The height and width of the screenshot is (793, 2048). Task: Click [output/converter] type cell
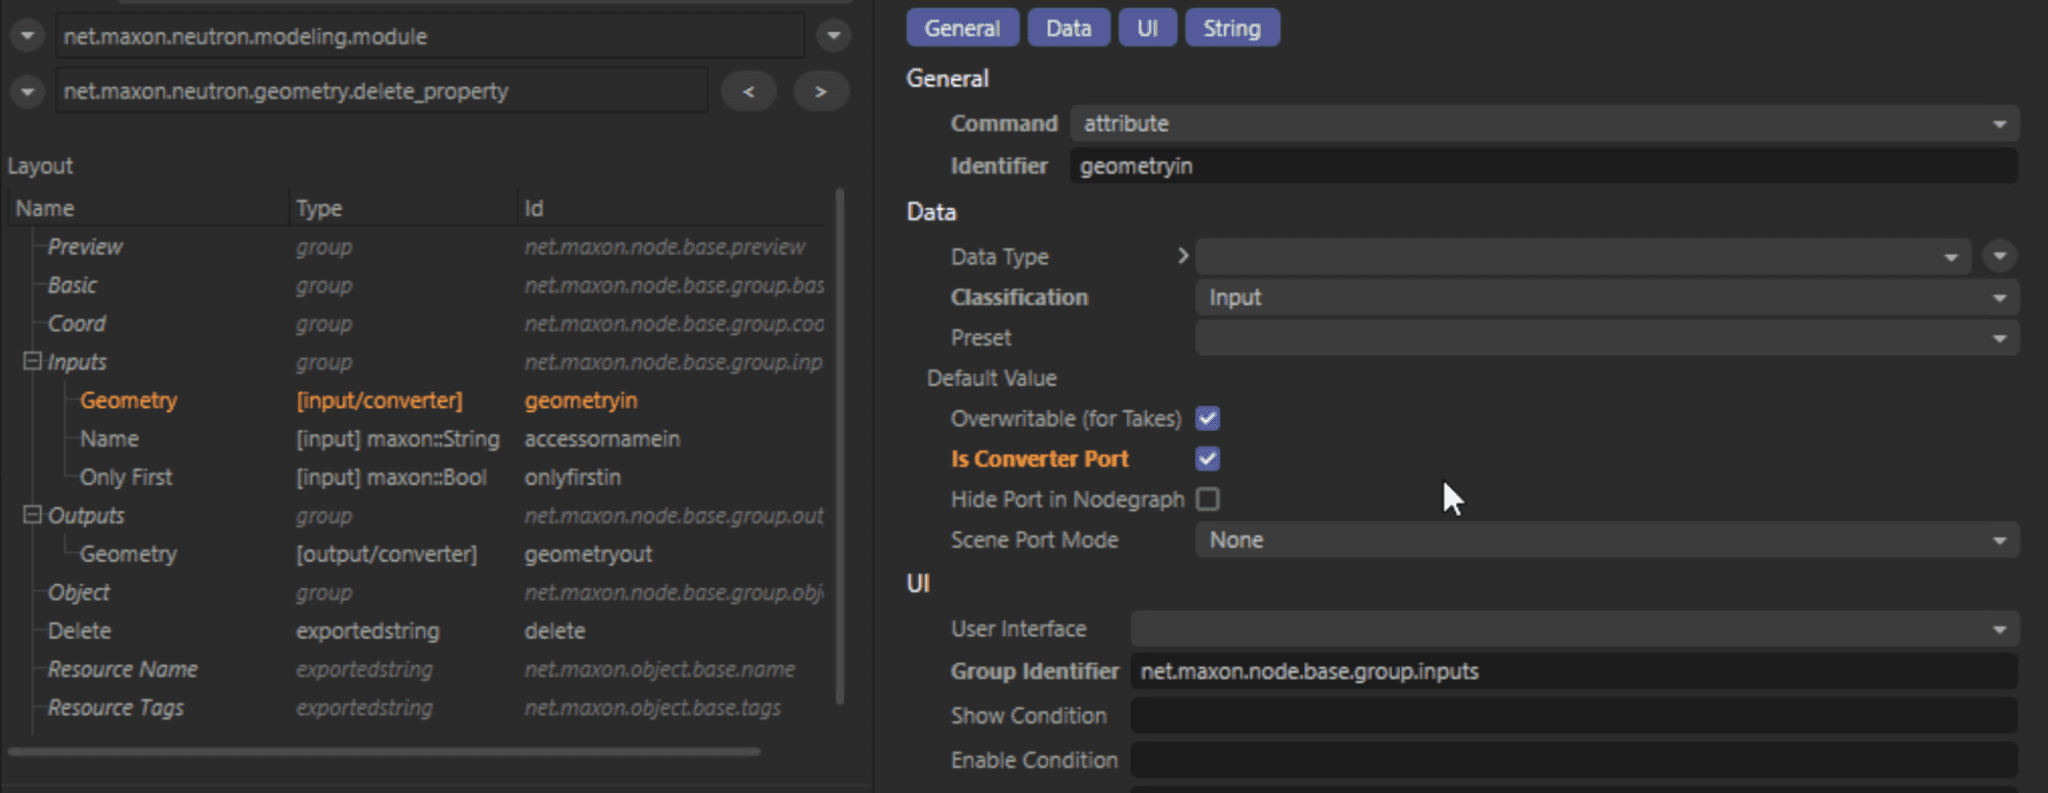click(x=387, y=554)
